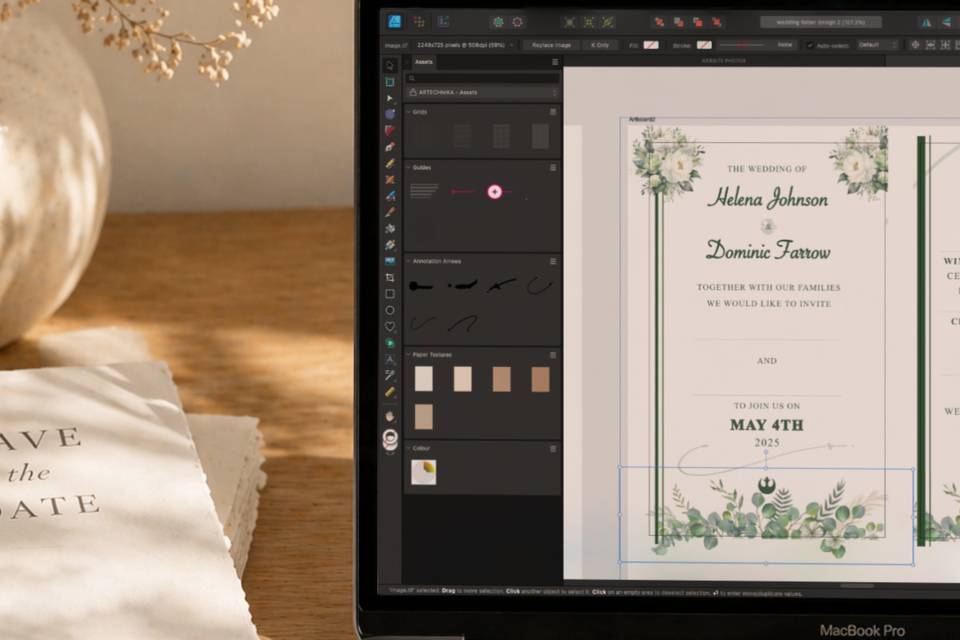Collapse the Annotation Arrows subcategory
Image resolution: width=960 pixels, height=640 pixels.
coord(408,261)
